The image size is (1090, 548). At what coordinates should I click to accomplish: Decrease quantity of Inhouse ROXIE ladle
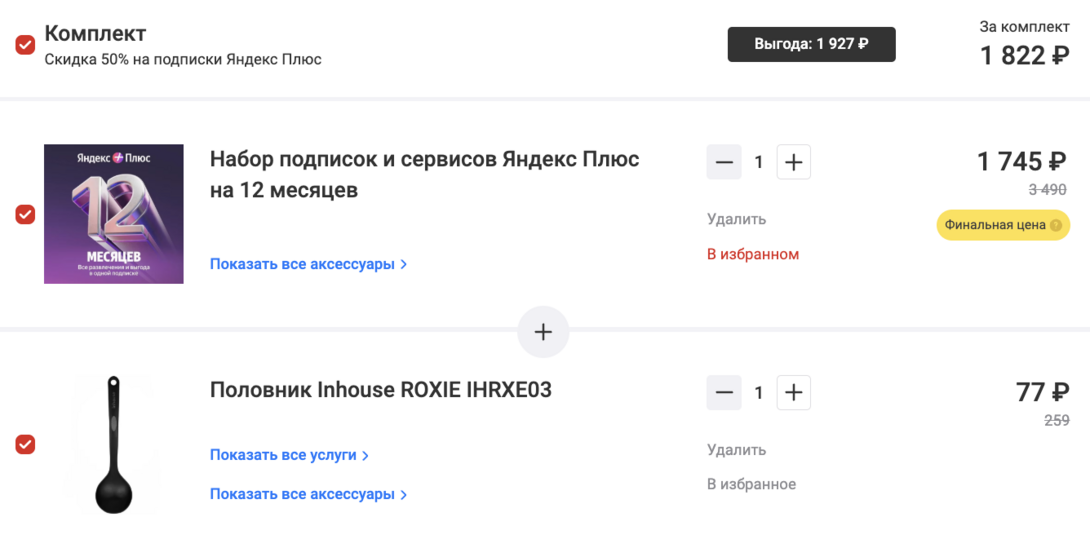pyautogui.click(x=724, y=393)
